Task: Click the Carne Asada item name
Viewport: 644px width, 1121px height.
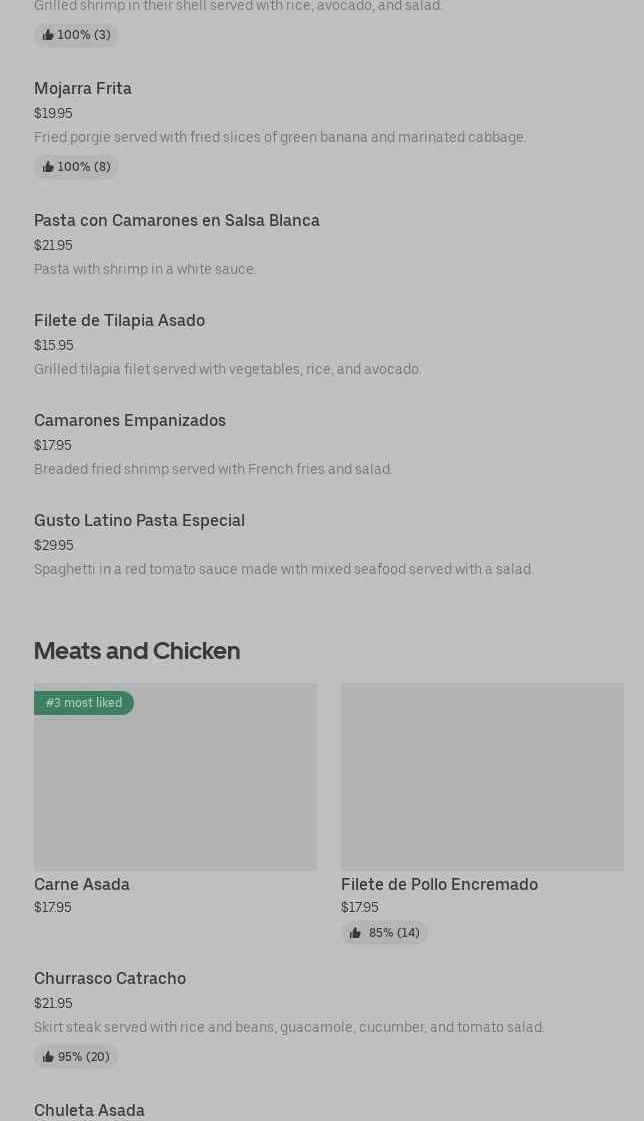Action: point(82,884)
